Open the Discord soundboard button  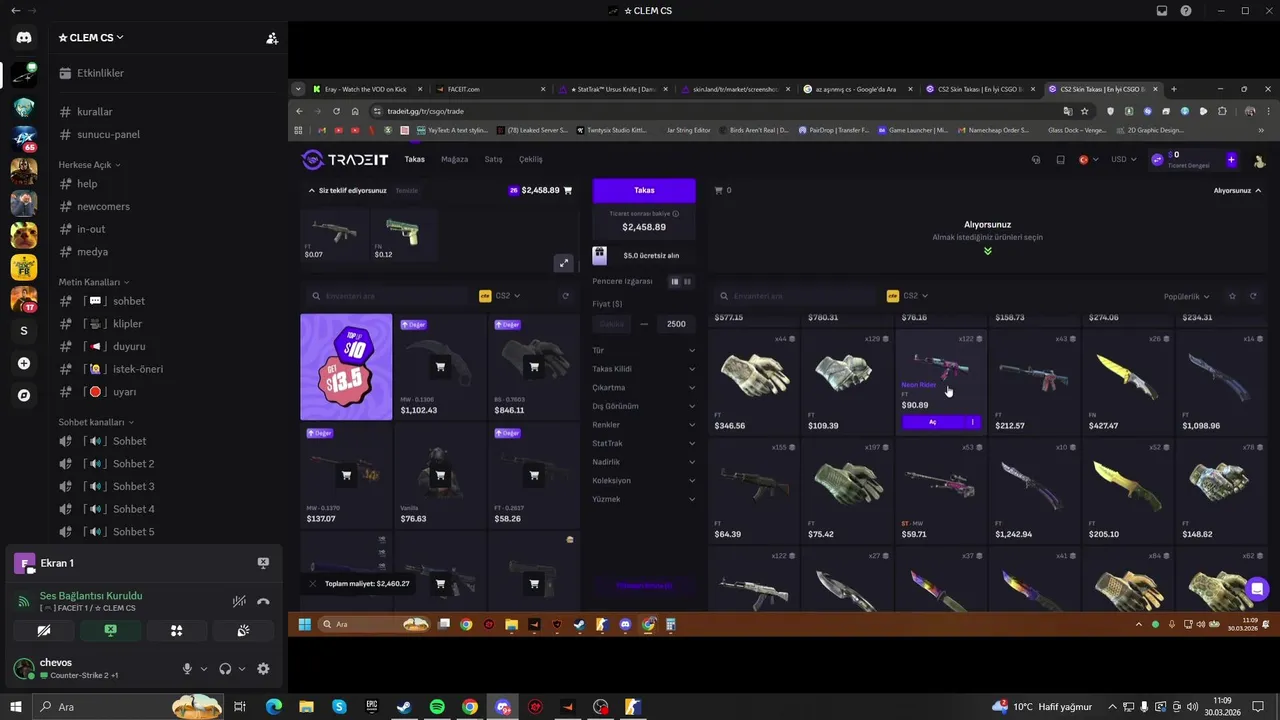tap(243, 631)
